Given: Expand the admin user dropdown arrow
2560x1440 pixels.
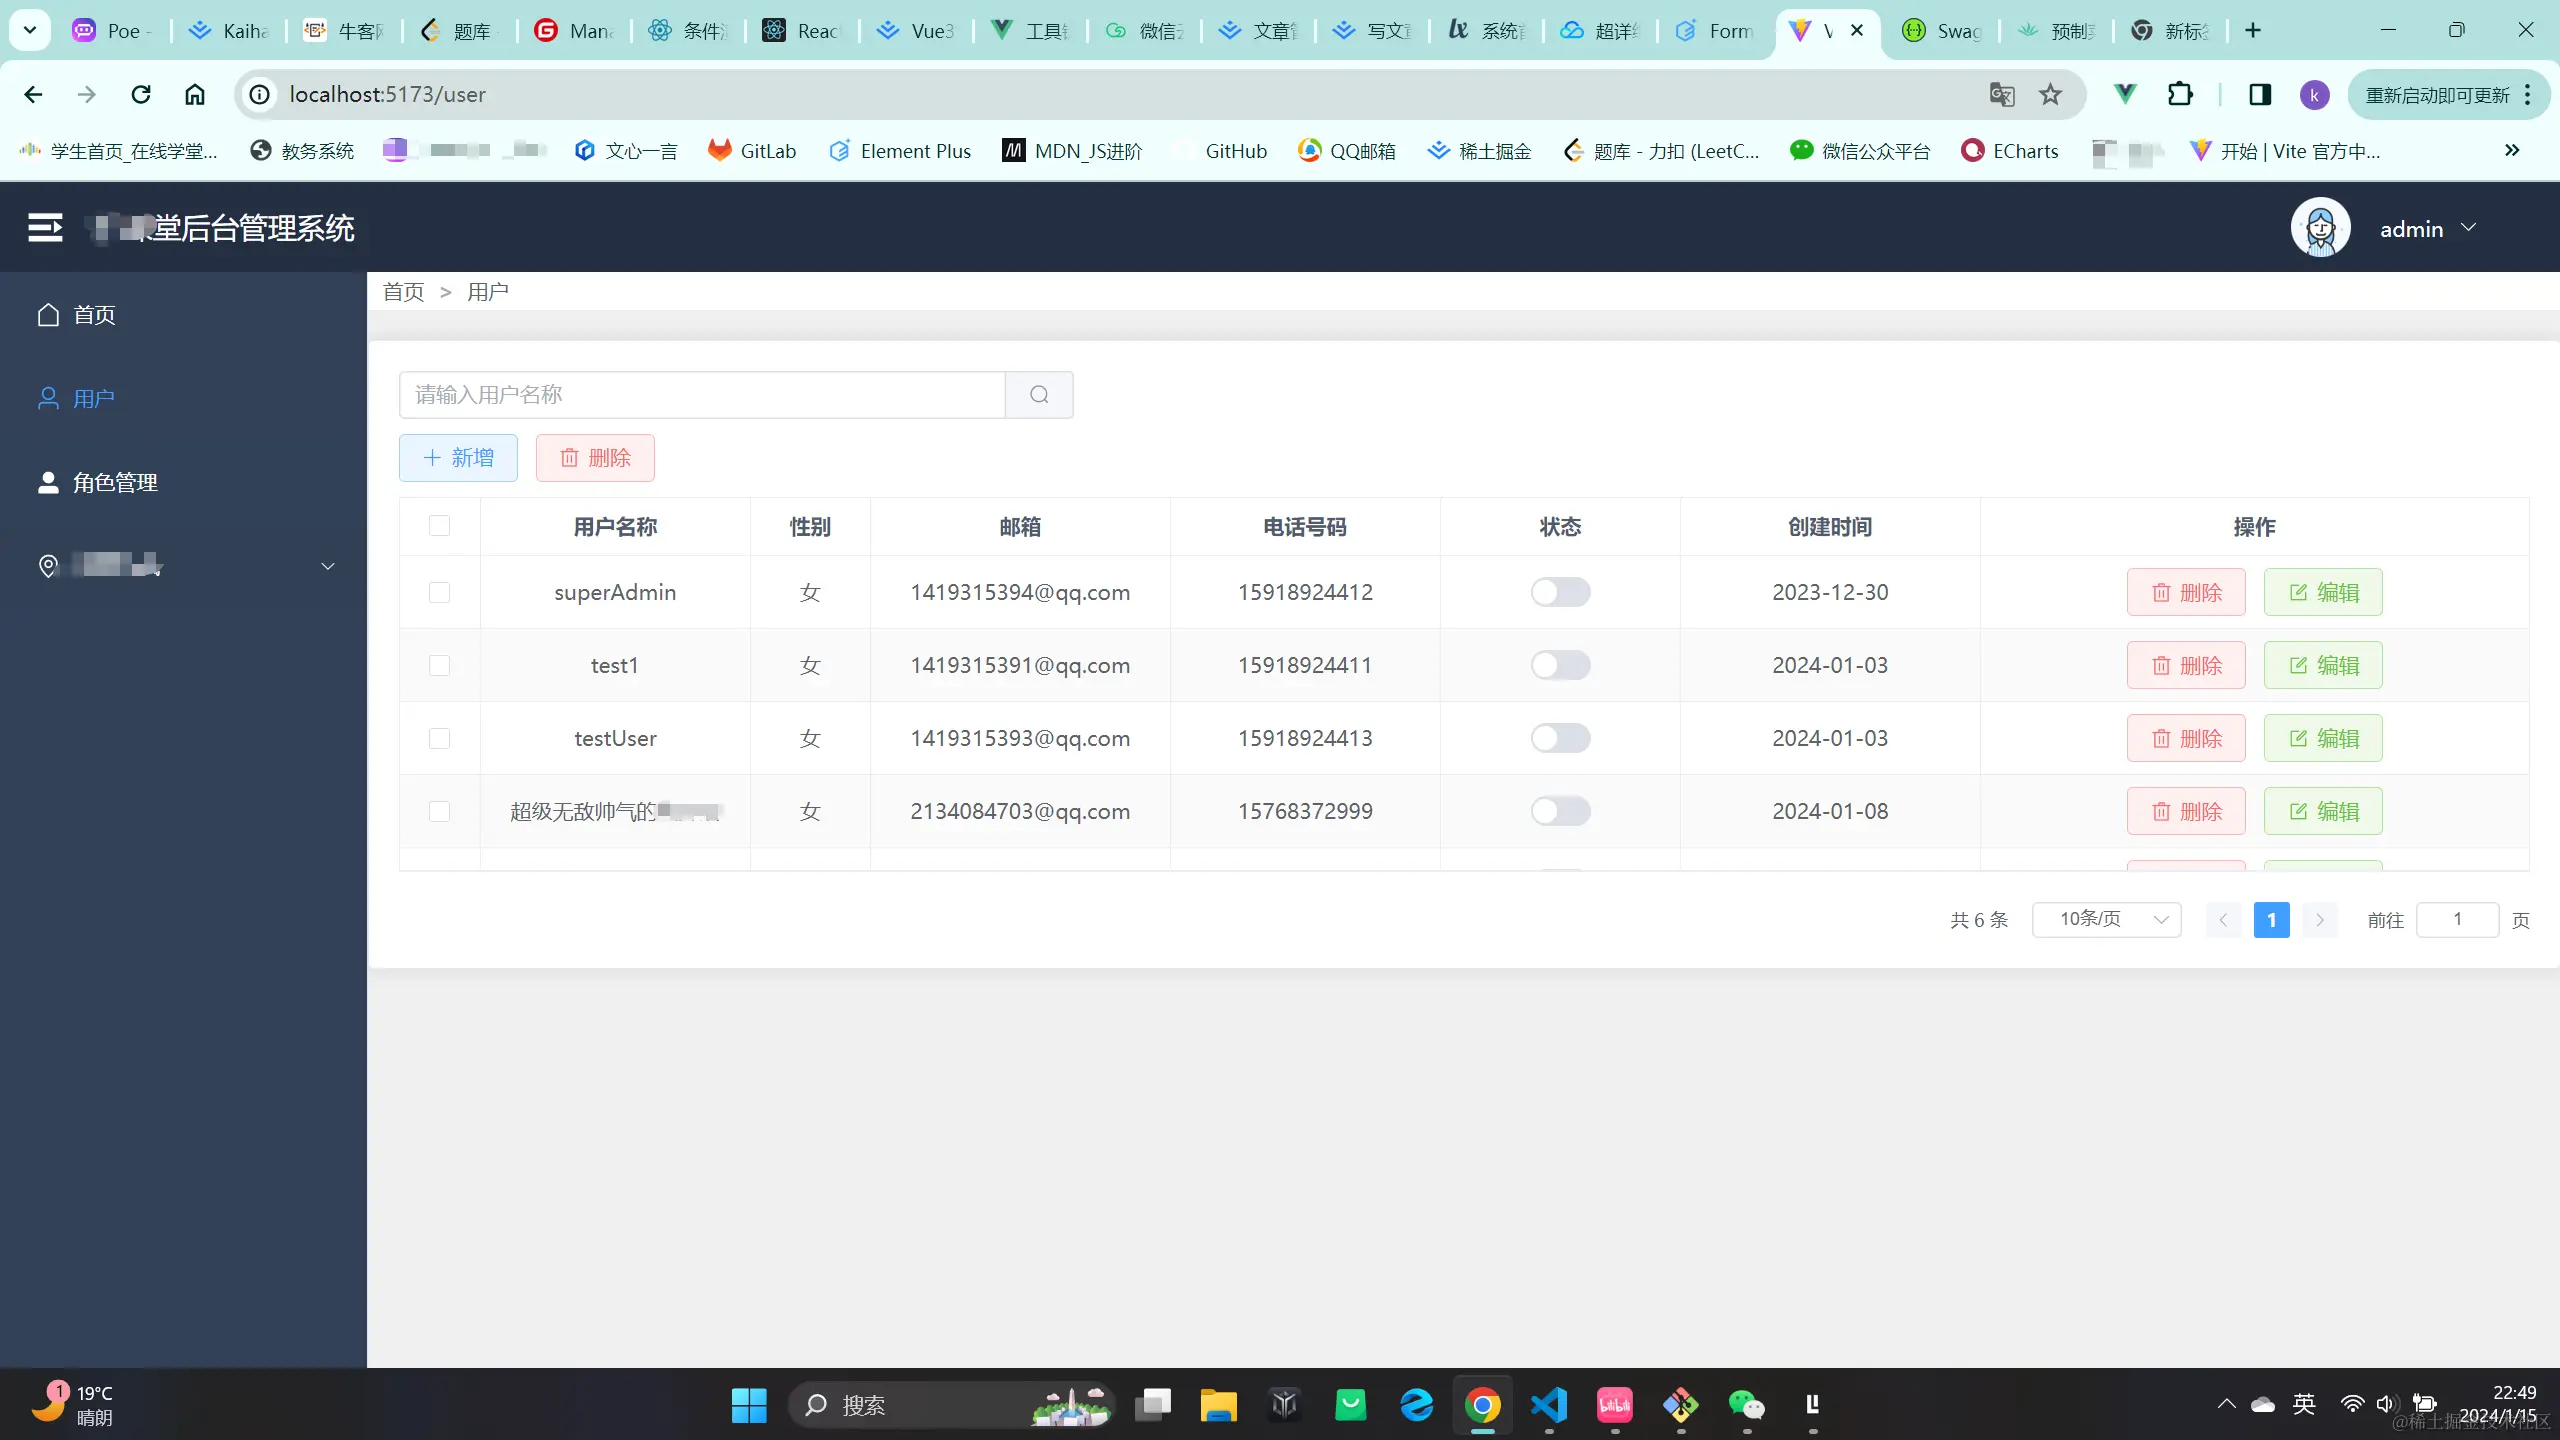Looking at the screenshot, I should coord(2469,228).
